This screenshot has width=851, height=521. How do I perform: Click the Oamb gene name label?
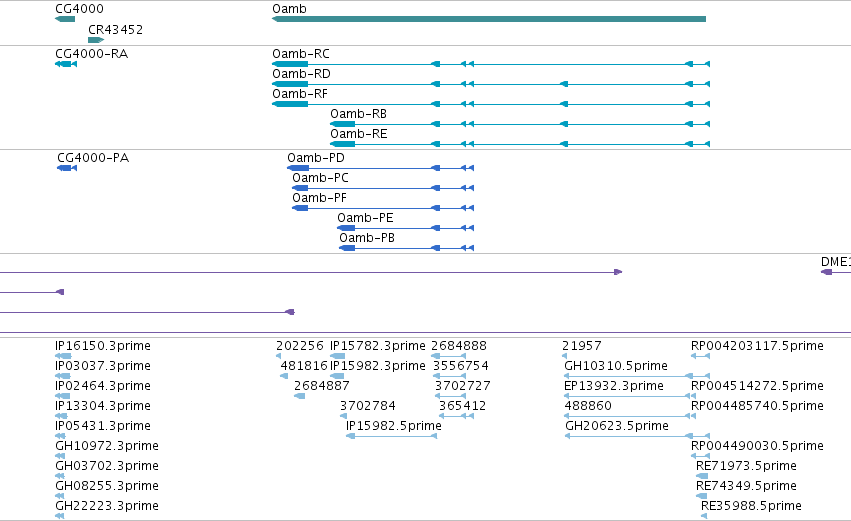click(289, 9)
